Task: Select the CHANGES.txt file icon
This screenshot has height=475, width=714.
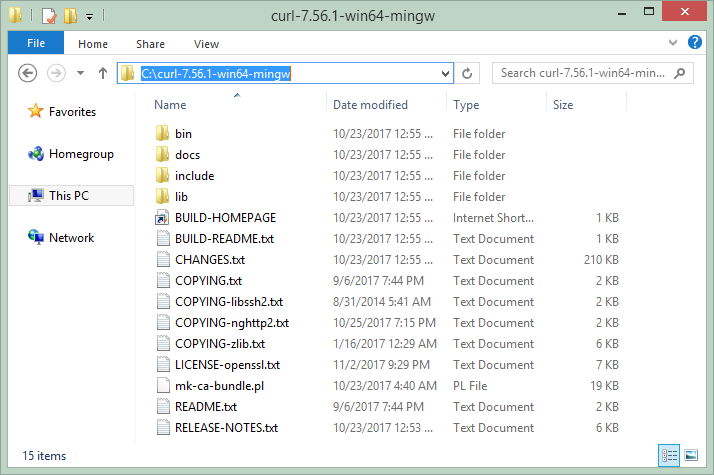Action: tap(163, 260)
